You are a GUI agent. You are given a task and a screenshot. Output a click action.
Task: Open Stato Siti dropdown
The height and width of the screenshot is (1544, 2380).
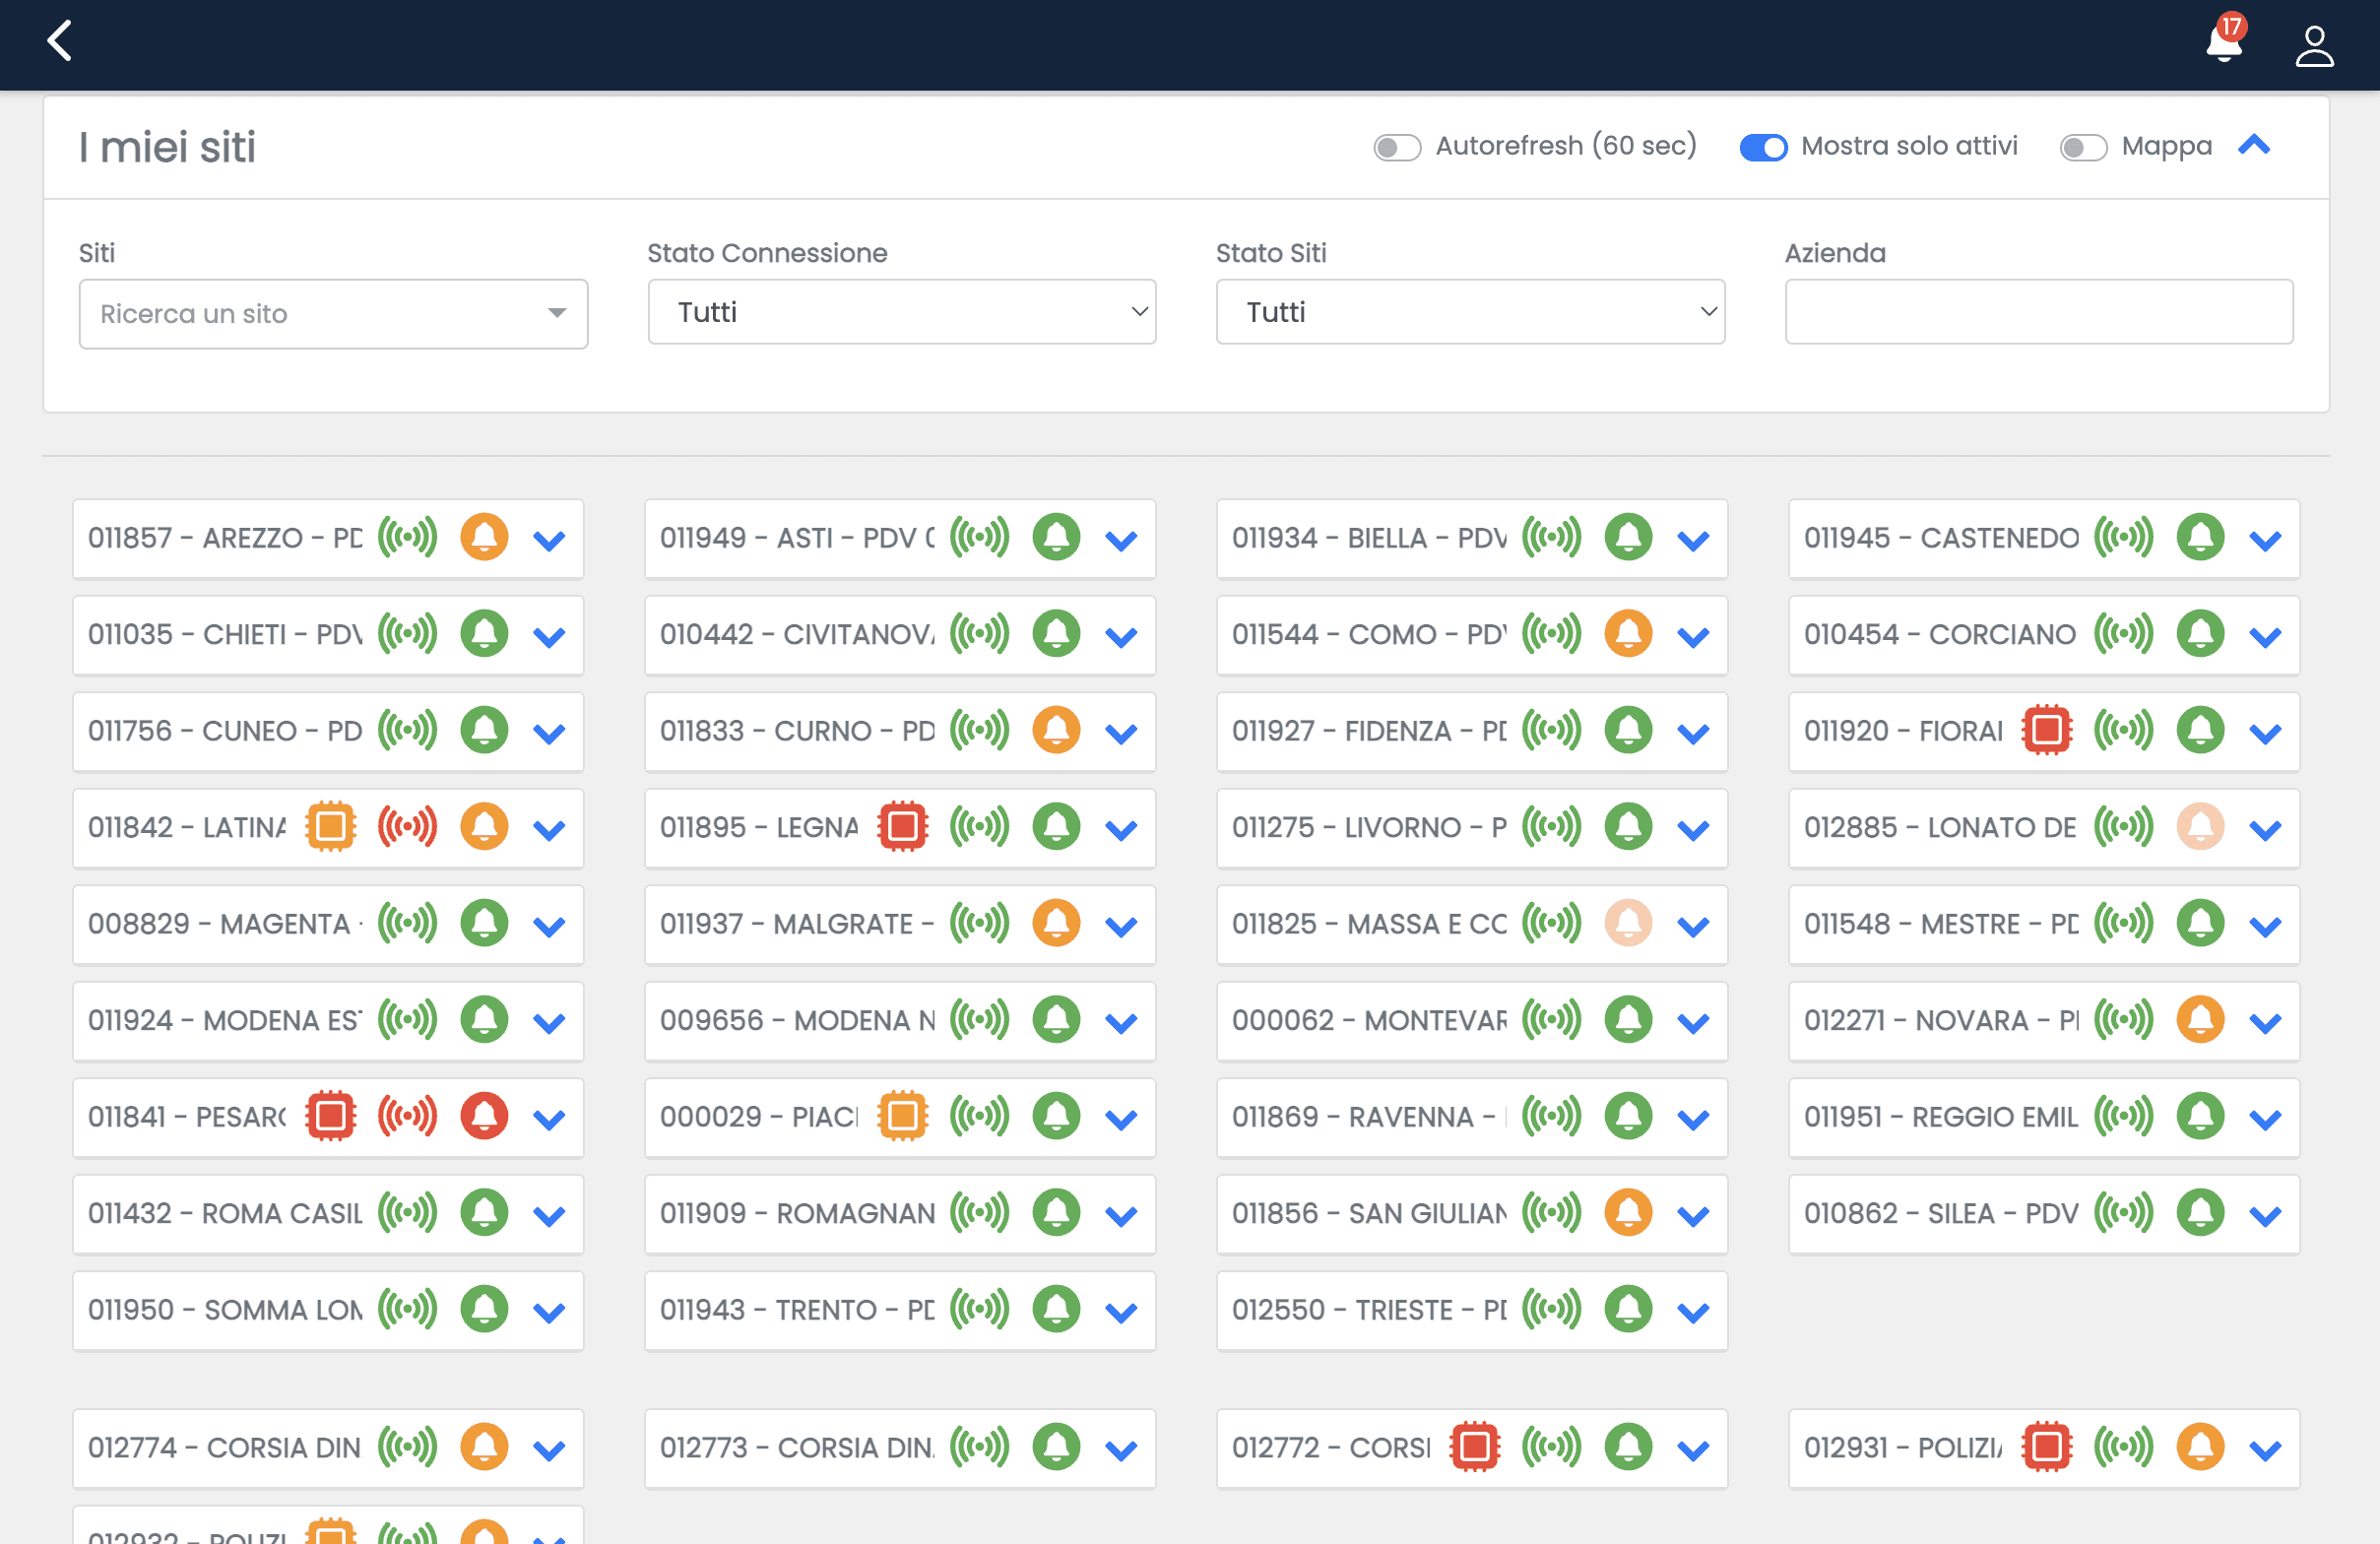(1470, 312)
